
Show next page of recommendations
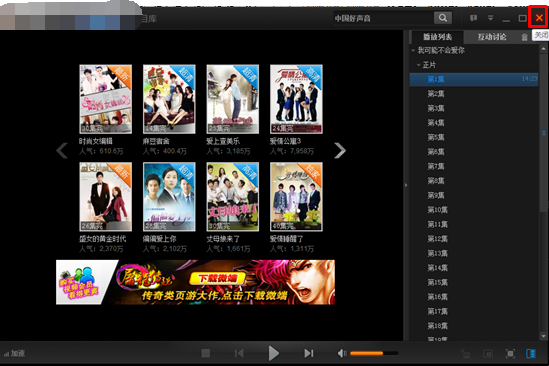pyautogui.click(x=340, y=151)
